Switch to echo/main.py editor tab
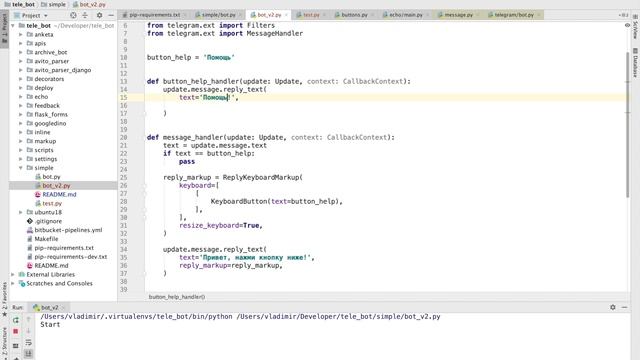This screenshot has height=360, width=640. (x=405, y=15)
